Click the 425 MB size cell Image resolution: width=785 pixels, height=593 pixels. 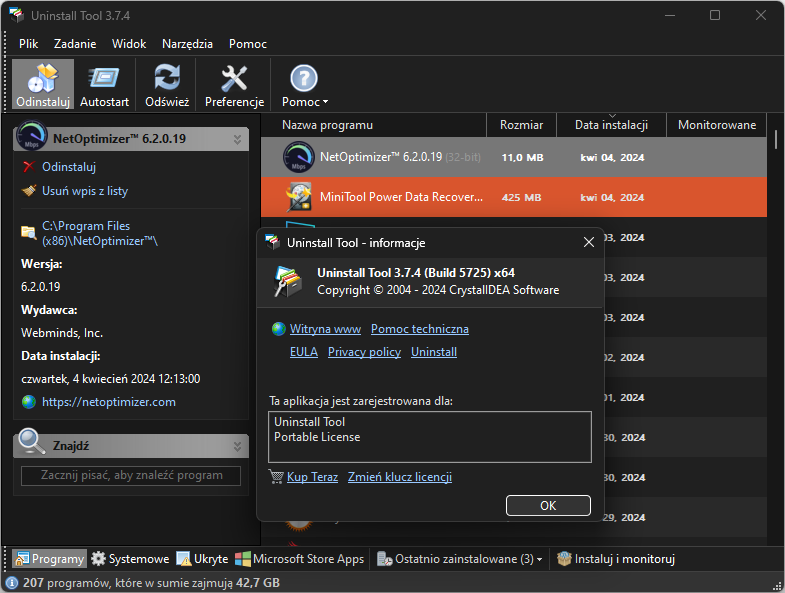tap(521, 197)
